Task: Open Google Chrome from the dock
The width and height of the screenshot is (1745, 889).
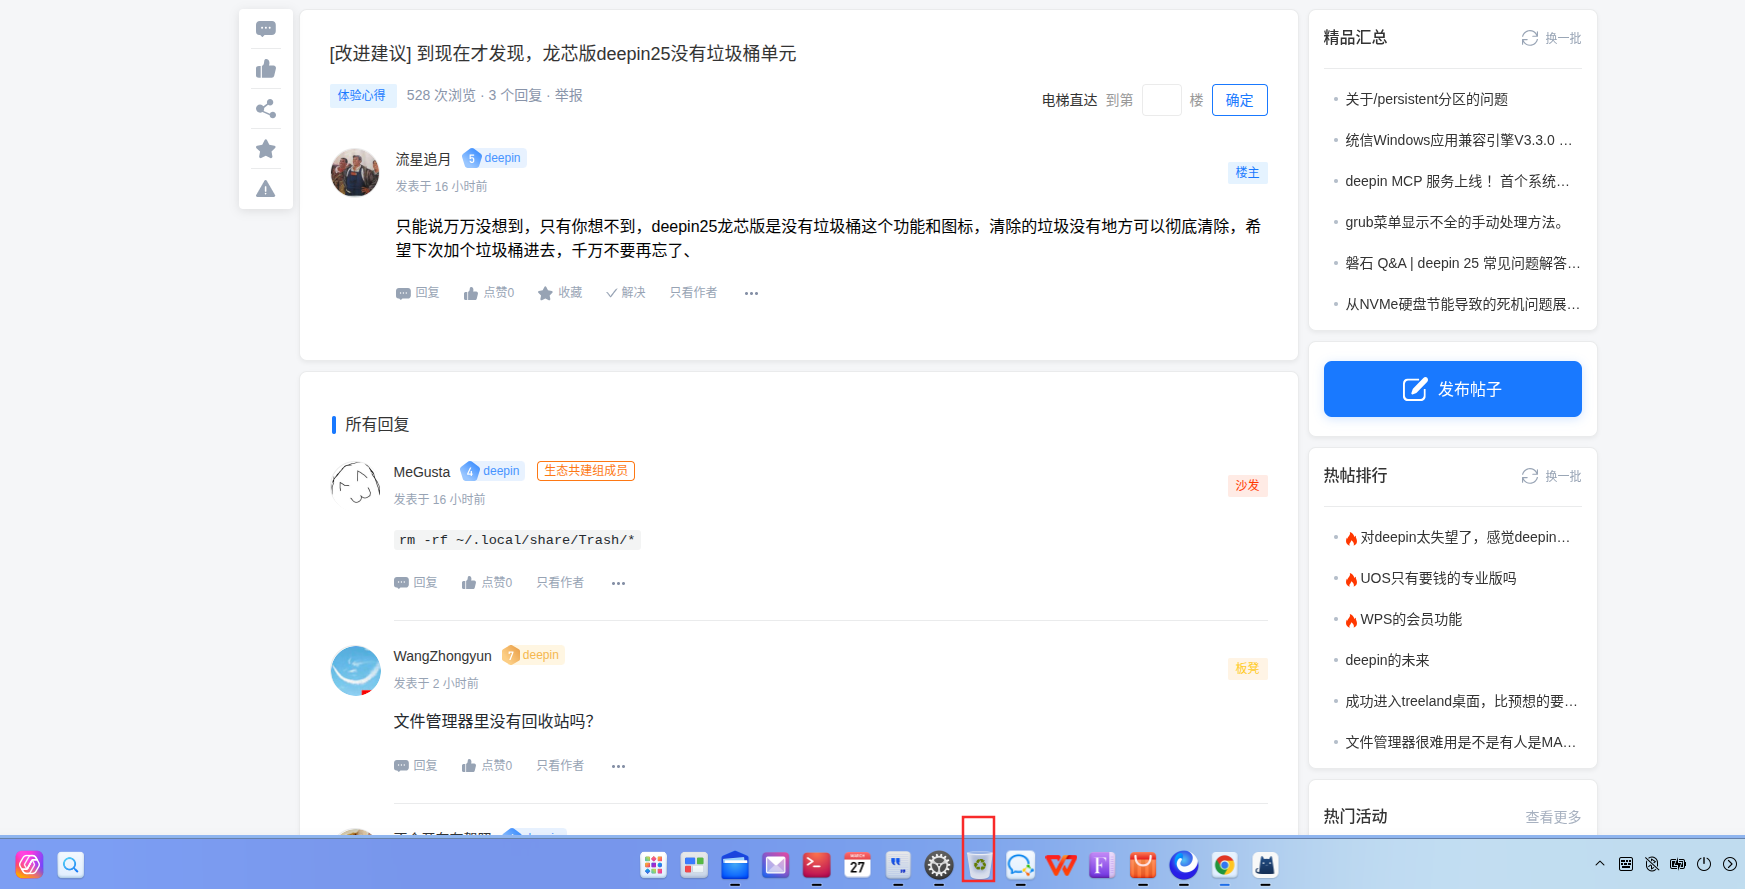Action: (x=1224, y=865)
